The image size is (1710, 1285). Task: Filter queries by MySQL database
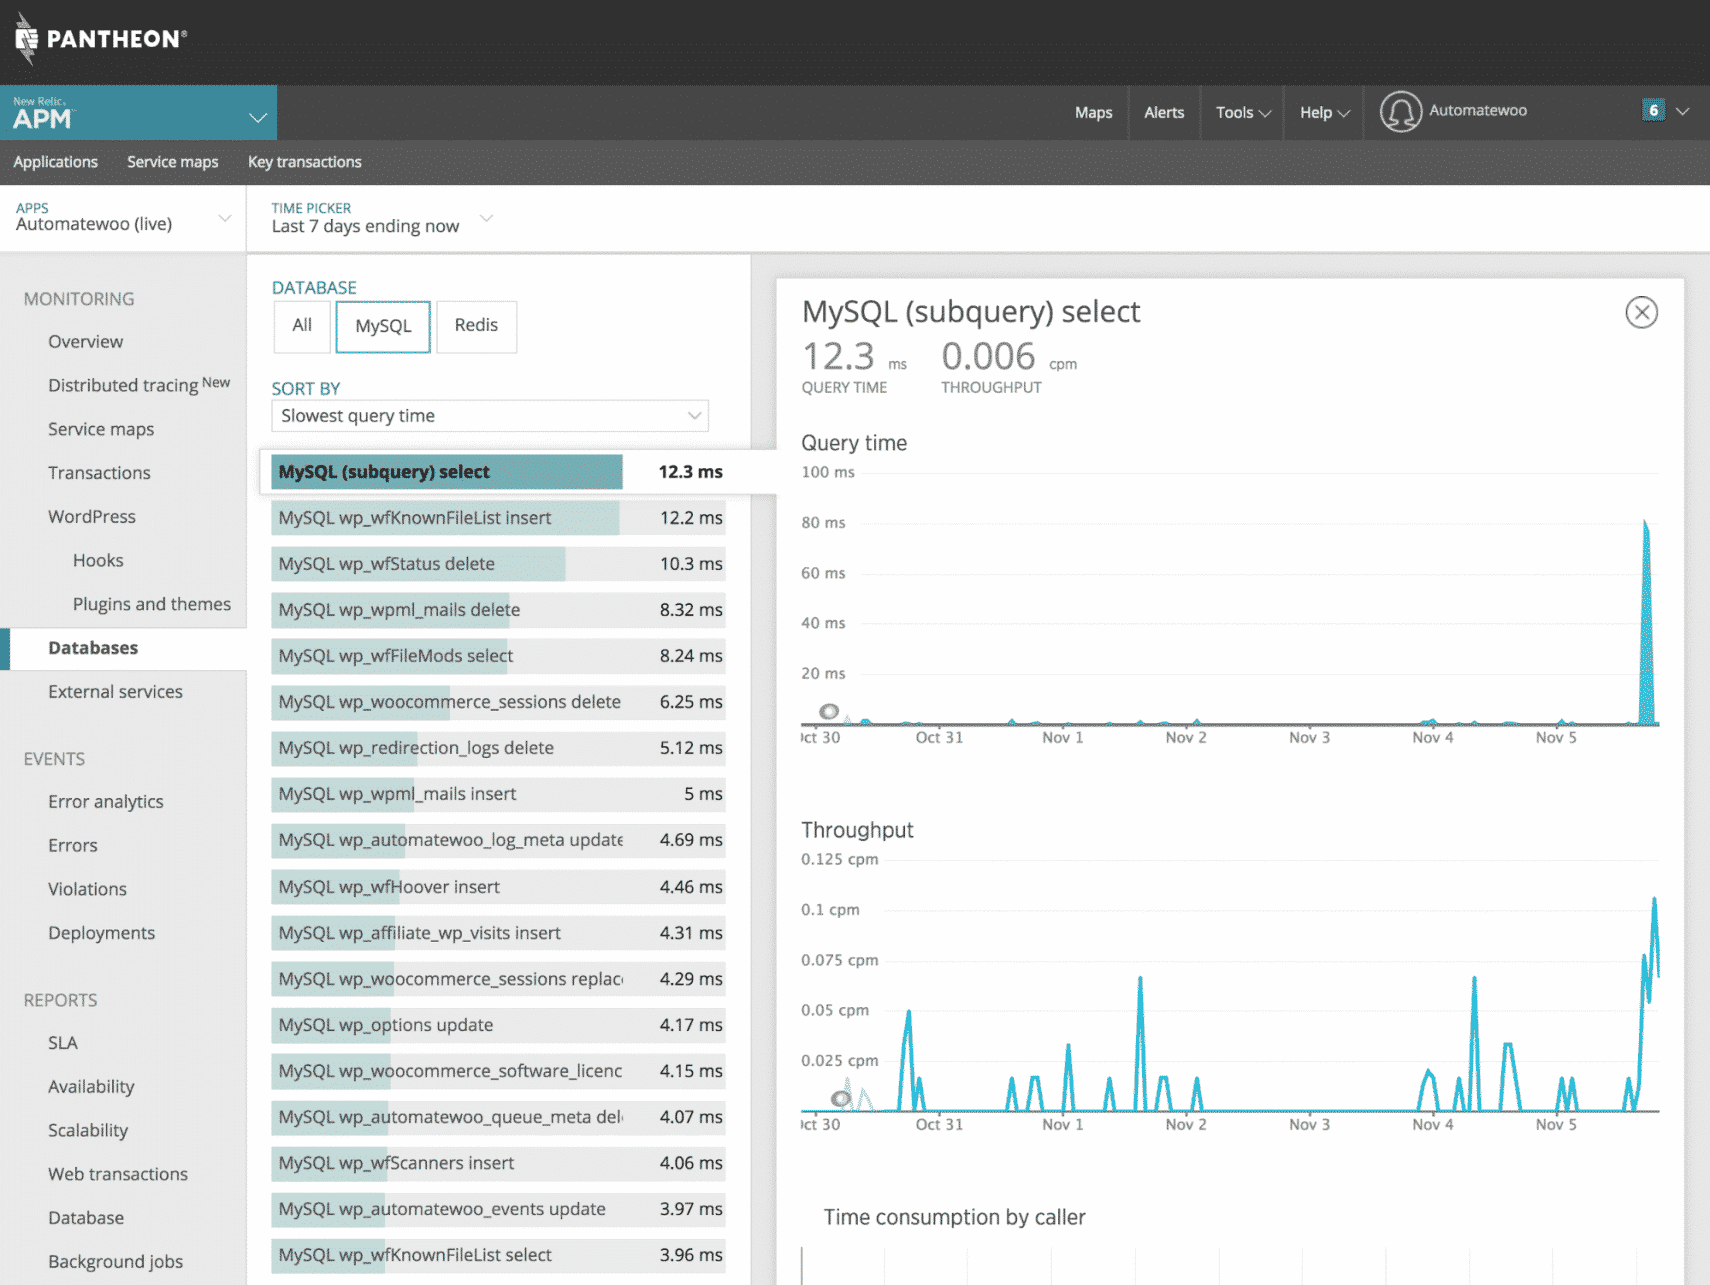382,326
